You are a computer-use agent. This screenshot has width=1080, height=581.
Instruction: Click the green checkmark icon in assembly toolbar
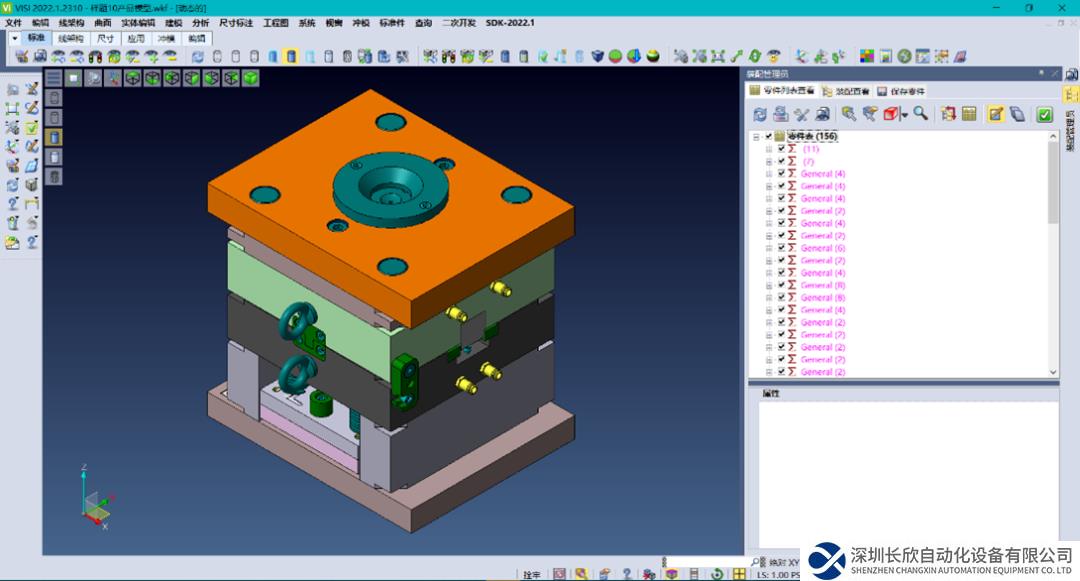[x=1044, y=114]
